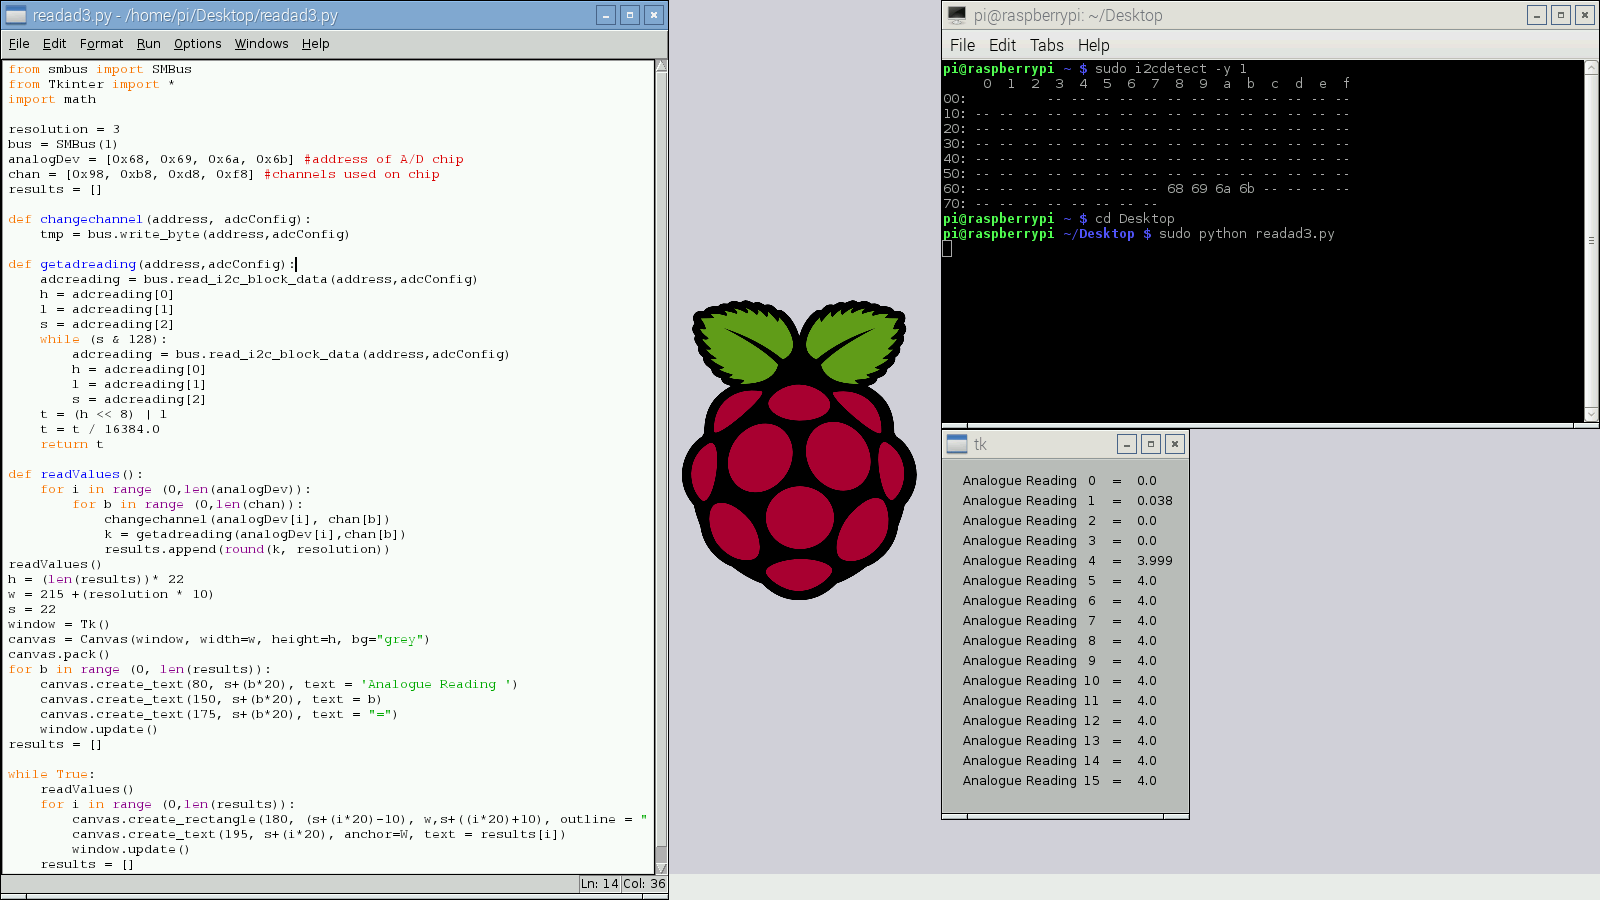Click the terminal title 'pi@raspberrypi: ~/Desktop'
Screen dimensions: 1600x900
(1068, 15)
